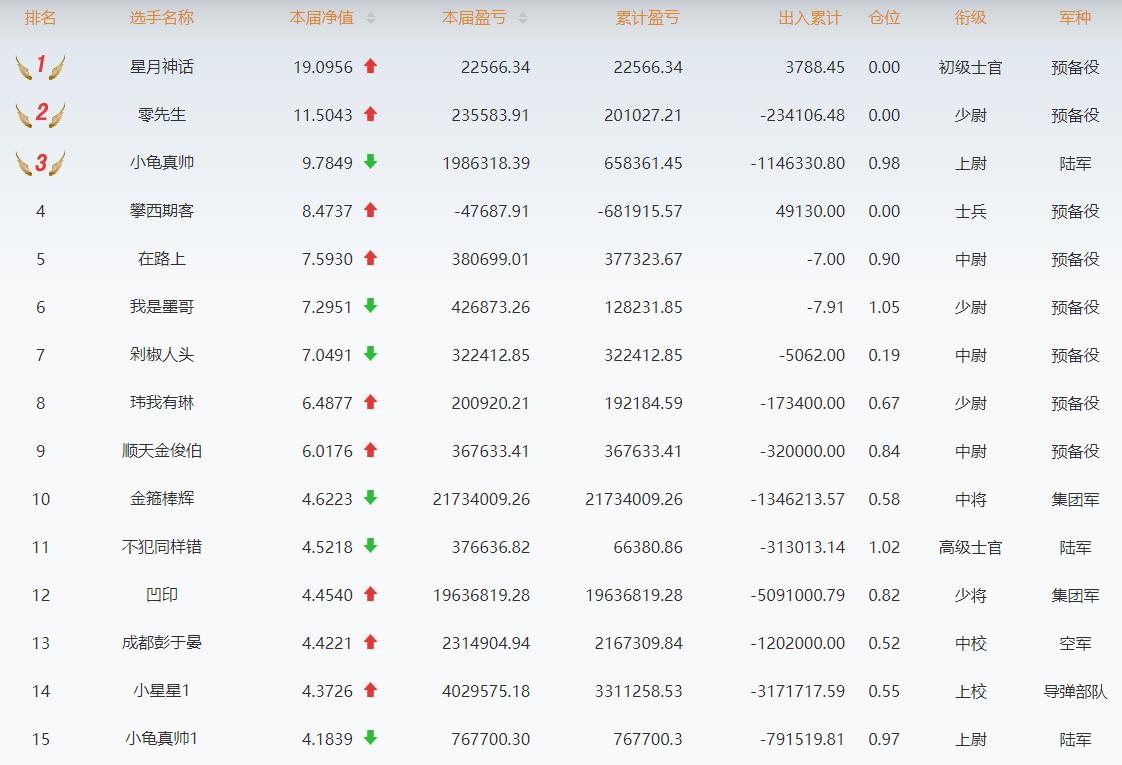
Task: Click the rank 1 gold wings badge
Action: [41, 67]
